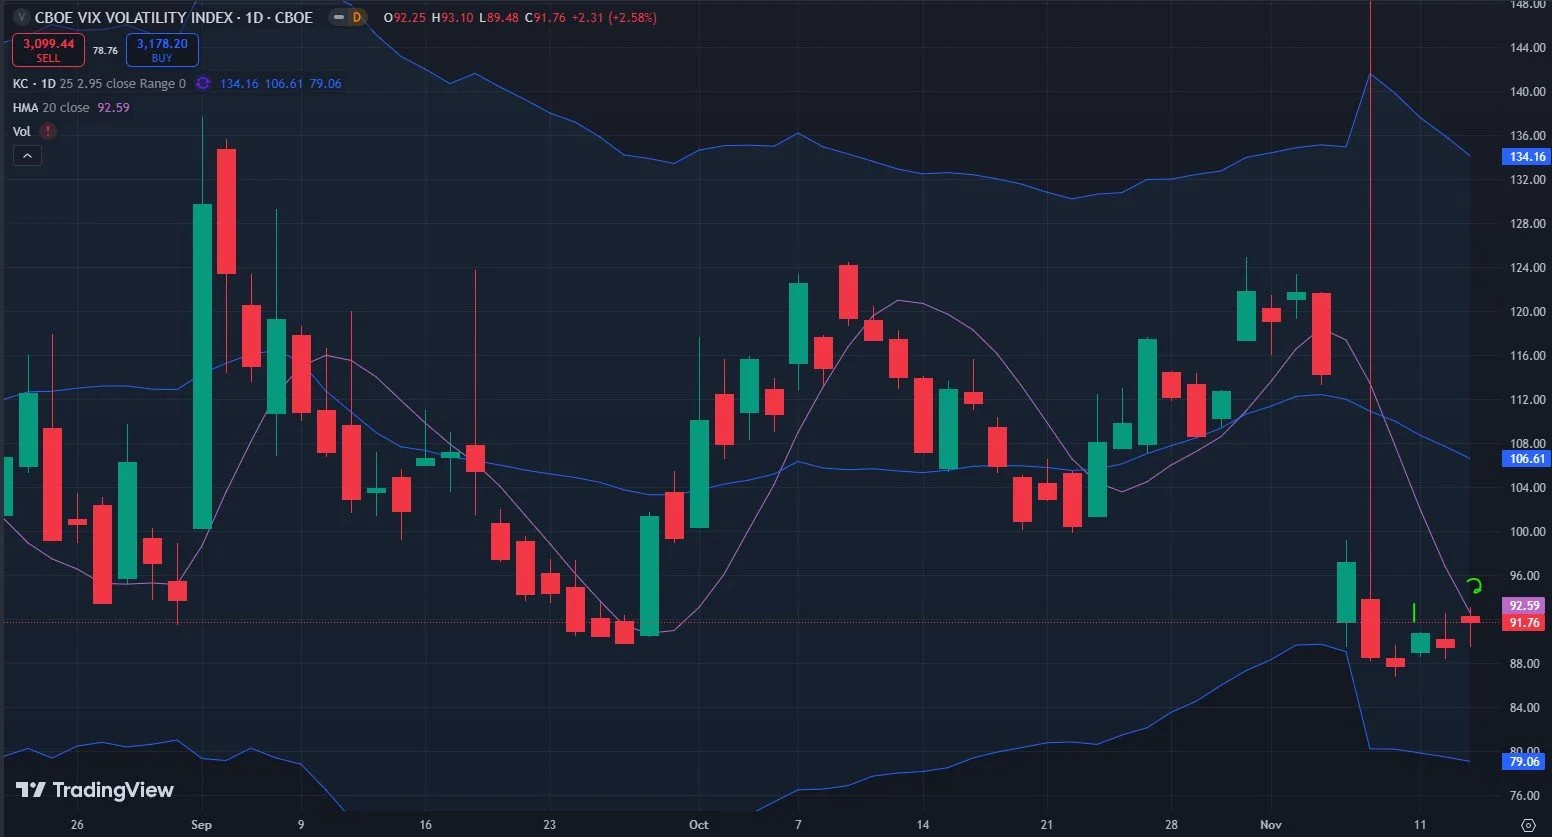Click the Sep label on time axis

tap(201, 825)
